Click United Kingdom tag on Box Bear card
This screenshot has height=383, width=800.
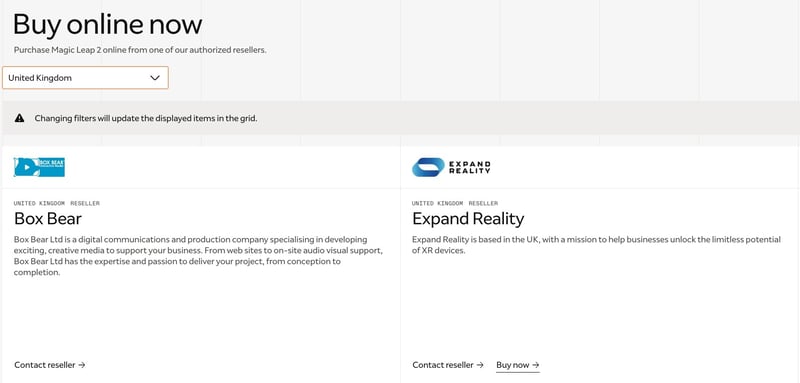point(39,203)
